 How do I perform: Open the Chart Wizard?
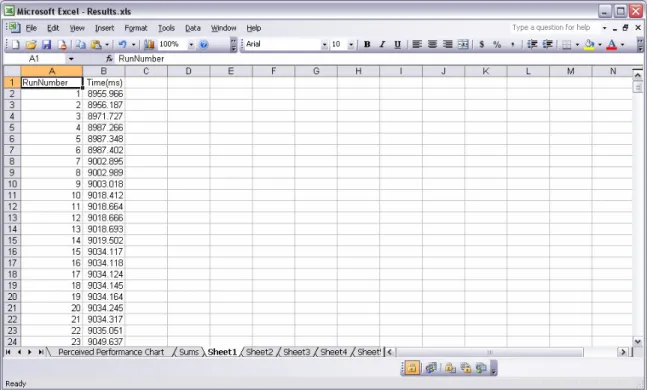[x=149, y=44]
